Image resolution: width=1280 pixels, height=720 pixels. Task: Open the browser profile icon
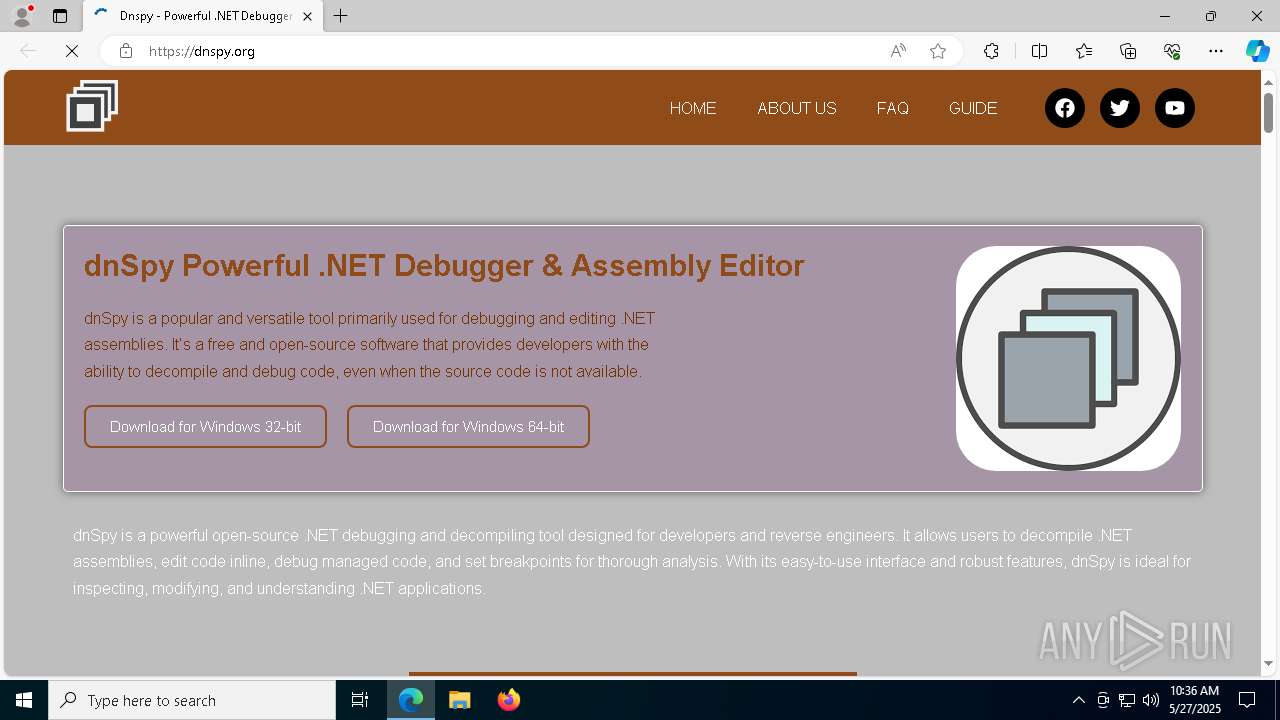pos(22,16)
